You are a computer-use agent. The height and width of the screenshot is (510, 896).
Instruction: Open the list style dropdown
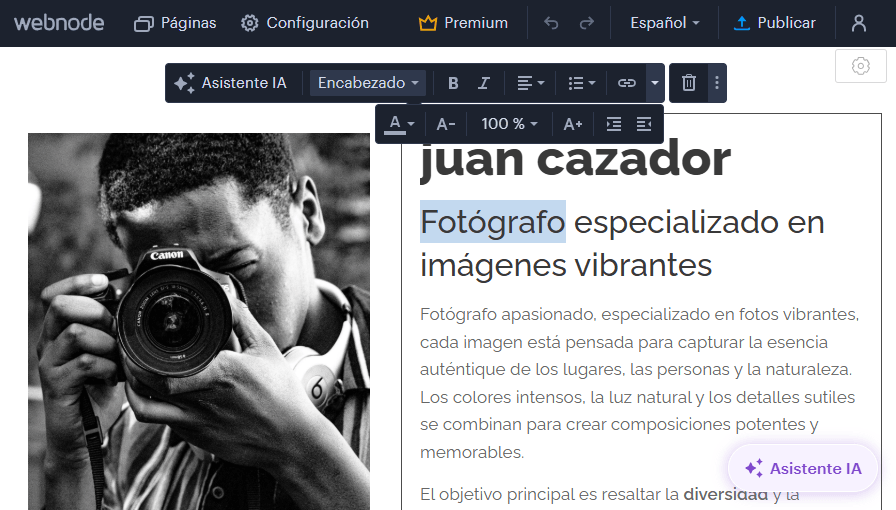[x=582, y=83]
